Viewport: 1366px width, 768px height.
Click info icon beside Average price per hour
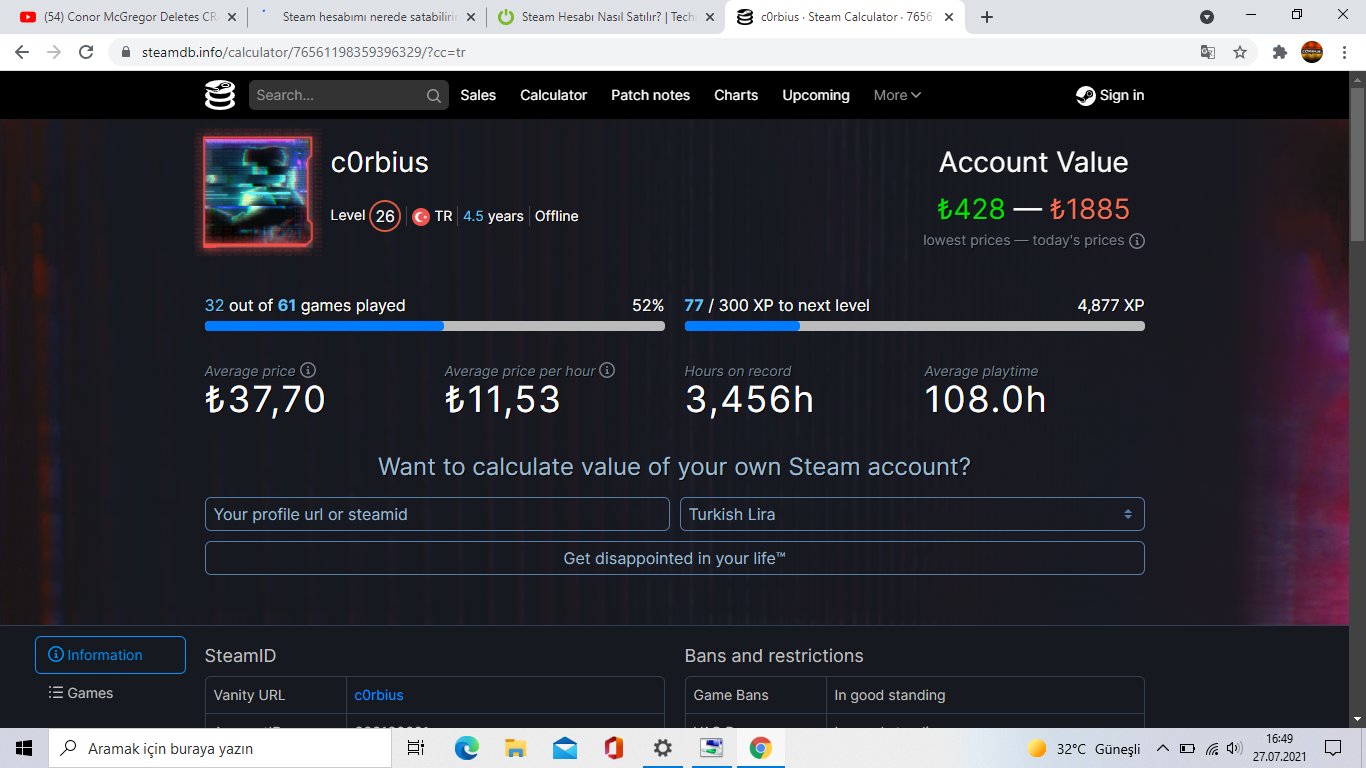(607, 370)
